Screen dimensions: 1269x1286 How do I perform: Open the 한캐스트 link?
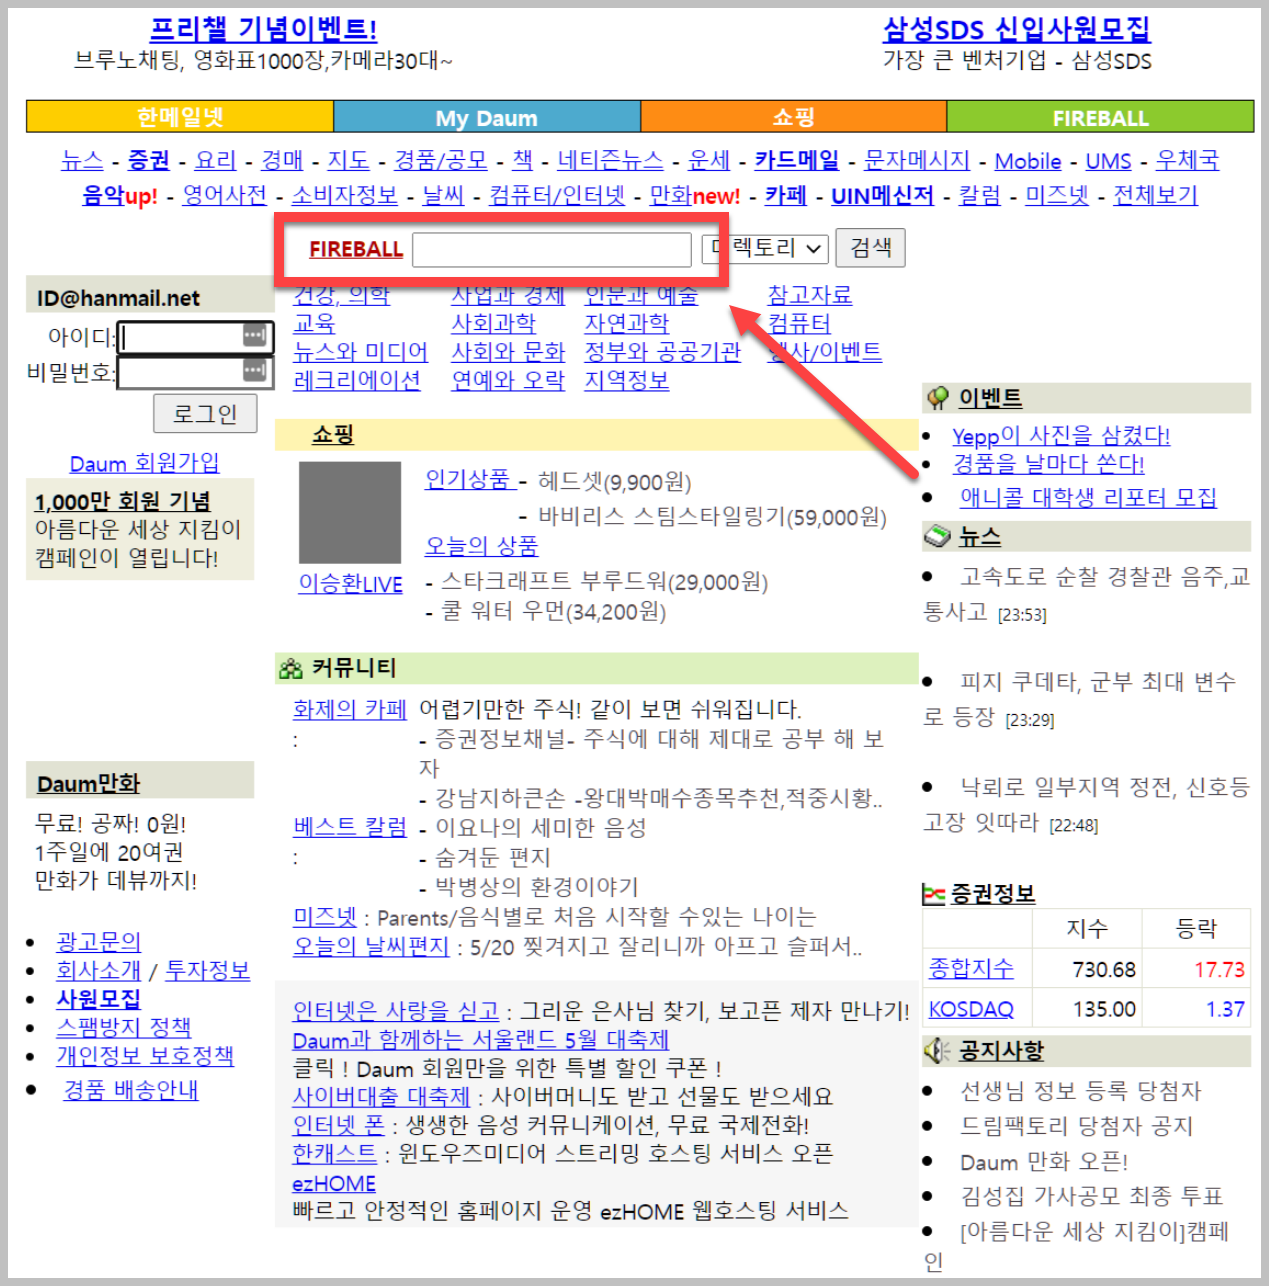[335, 1153]
